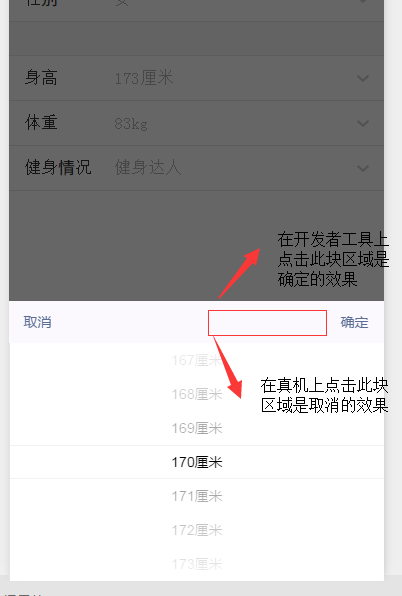The width and height of the screenshot is (402, 596).
Task: Click the 取消 cancel button
Action: point(37,322)
